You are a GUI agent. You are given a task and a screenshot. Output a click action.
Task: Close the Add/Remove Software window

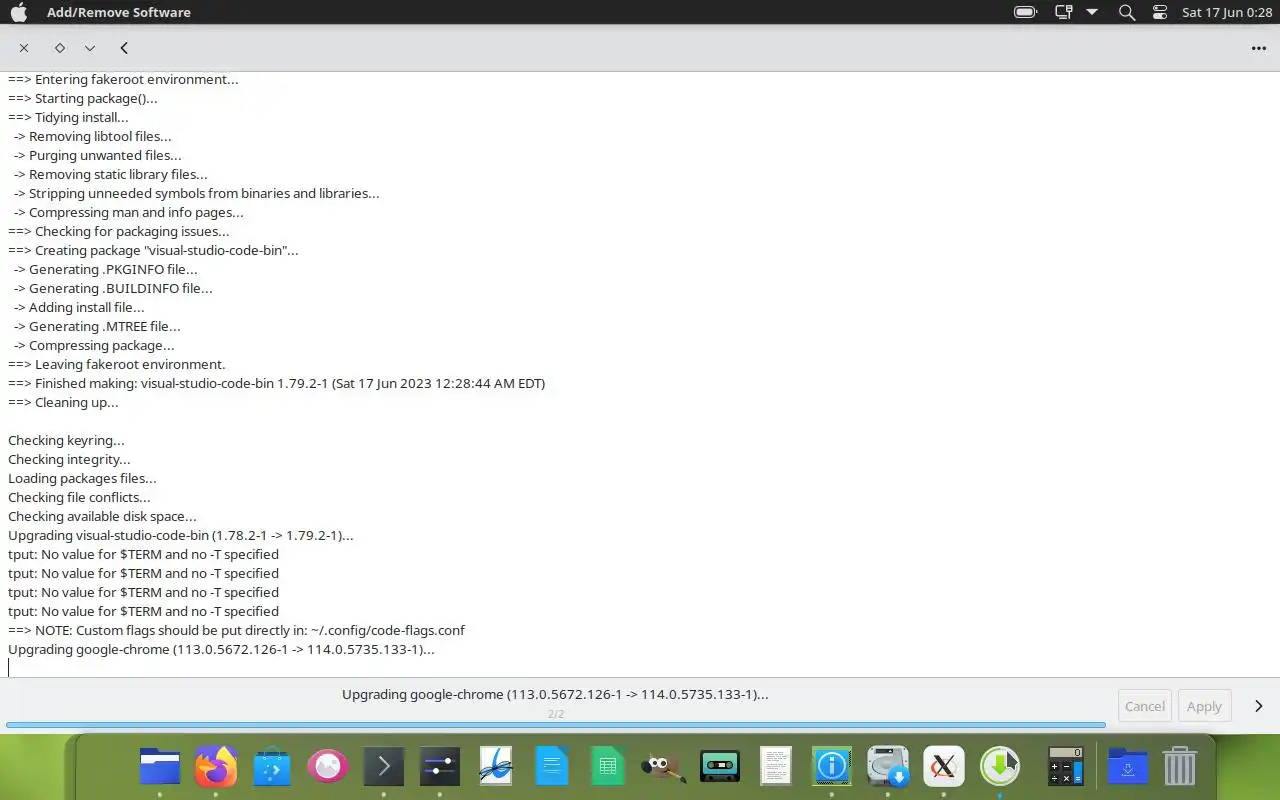(24, 48)
